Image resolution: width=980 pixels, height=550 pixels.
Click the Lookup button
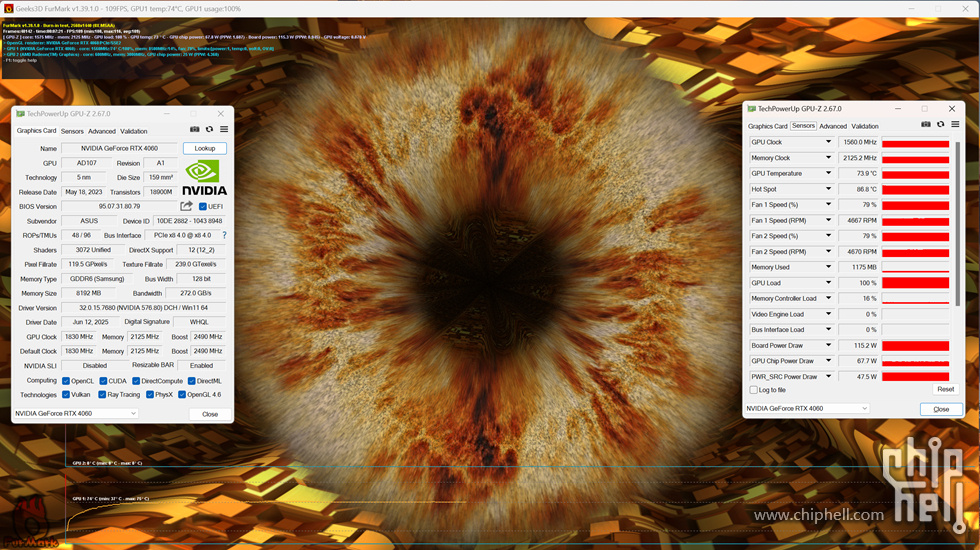click(204, 148)
